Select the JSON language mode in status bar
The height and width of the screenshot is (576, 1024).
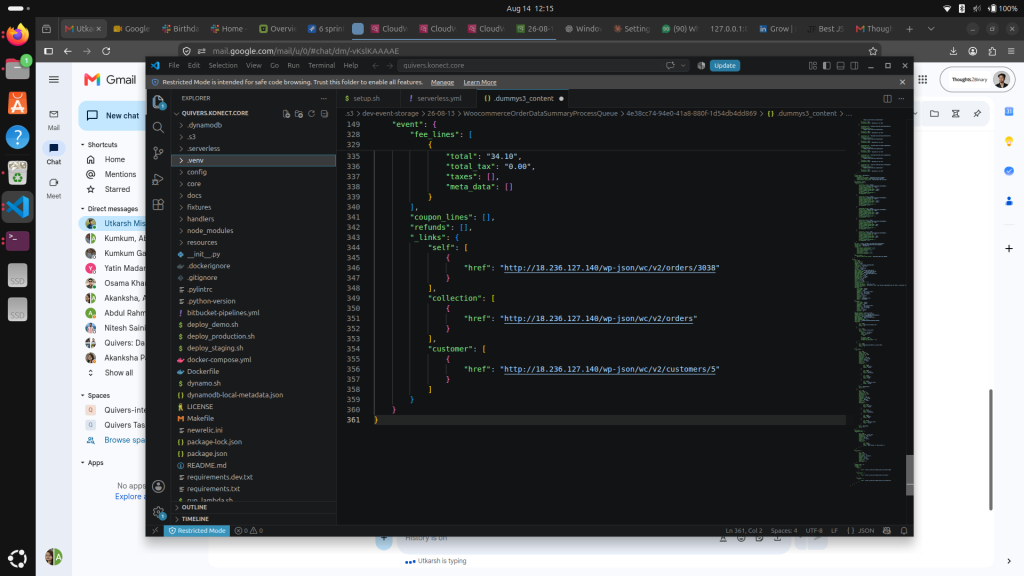pyautogui.click(x=866, y=531)
